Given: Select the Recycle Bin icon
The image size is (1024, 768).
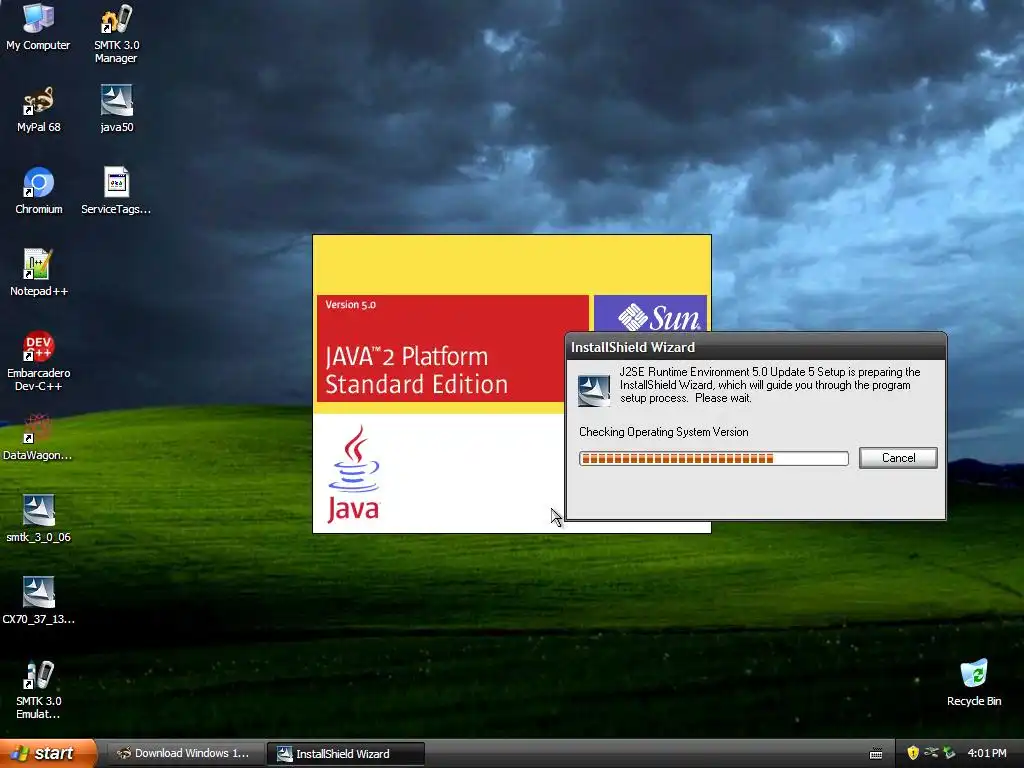Looking at the screenshot, I should (x=974, y=683).
